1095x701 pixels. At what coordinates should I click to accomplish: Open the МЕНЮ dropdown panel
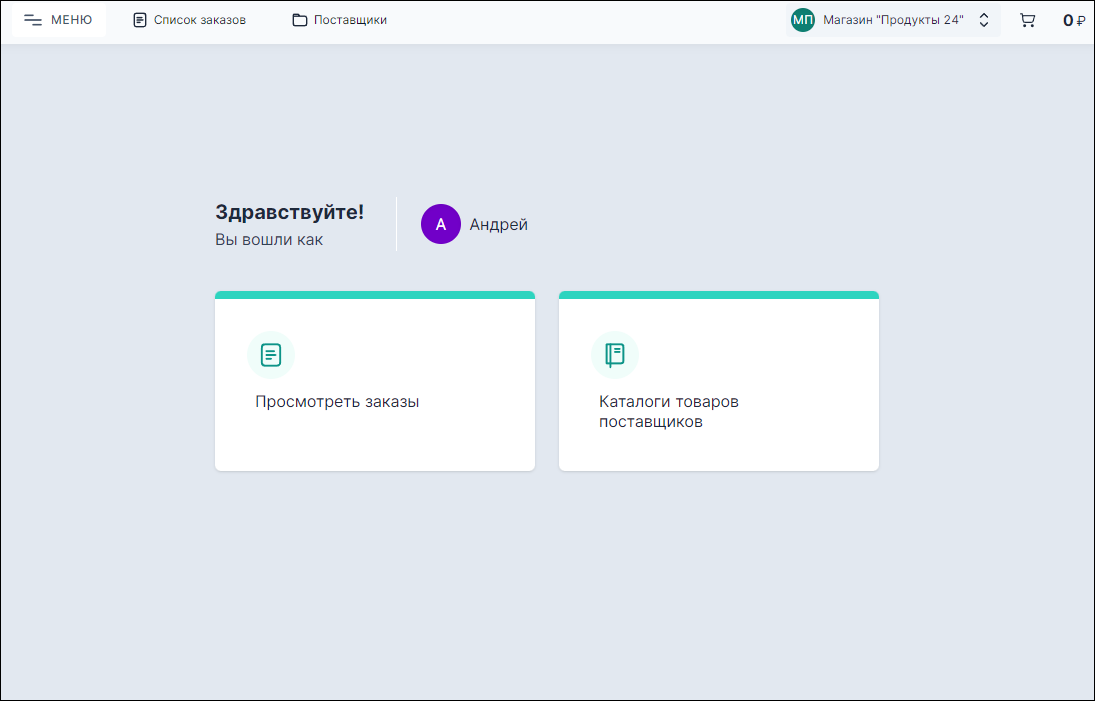(57, 19)
